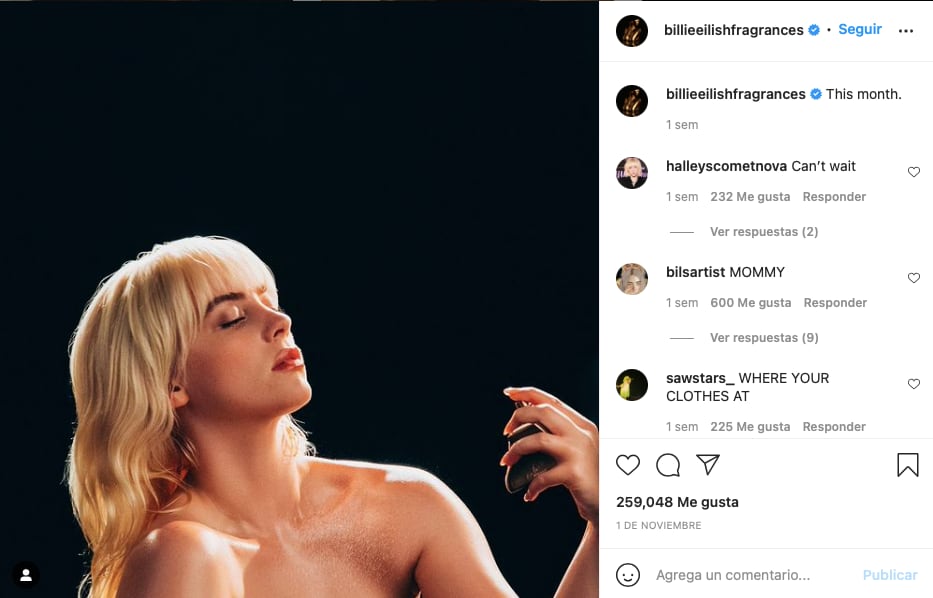Like sawstars_ comment using its heart

pos(913,383)
